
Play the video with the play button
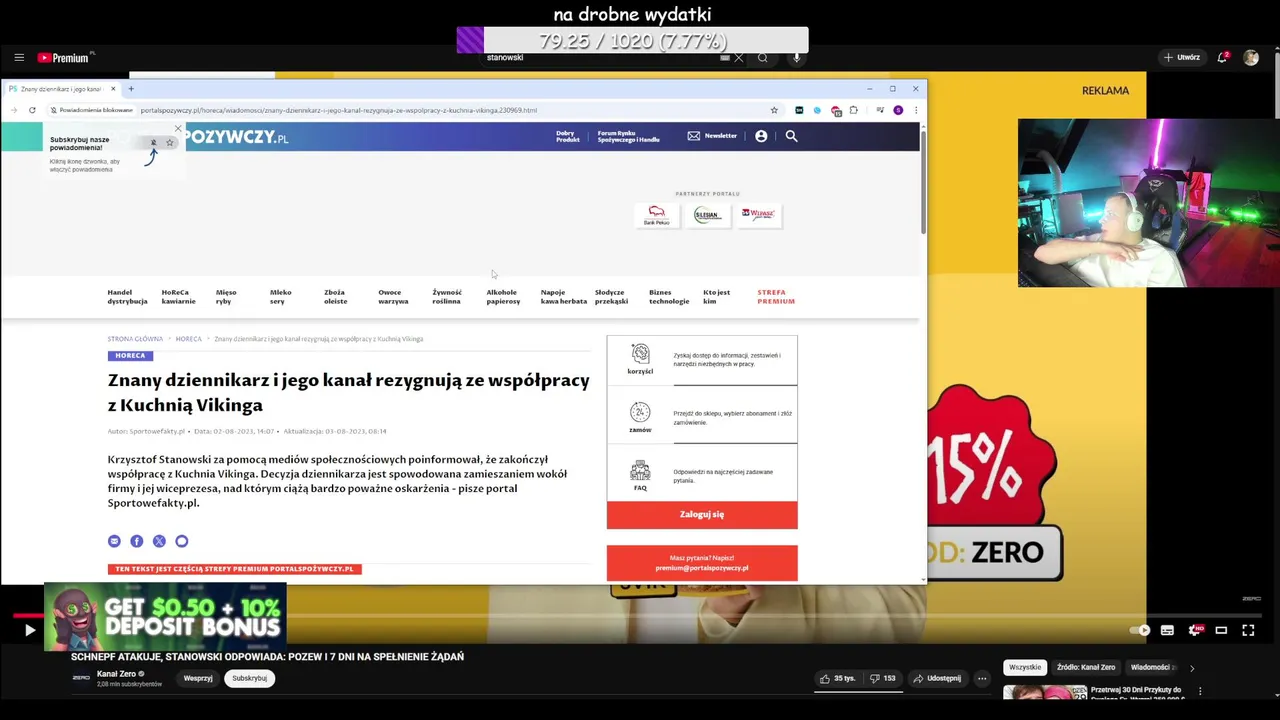[x=29, y=630]
